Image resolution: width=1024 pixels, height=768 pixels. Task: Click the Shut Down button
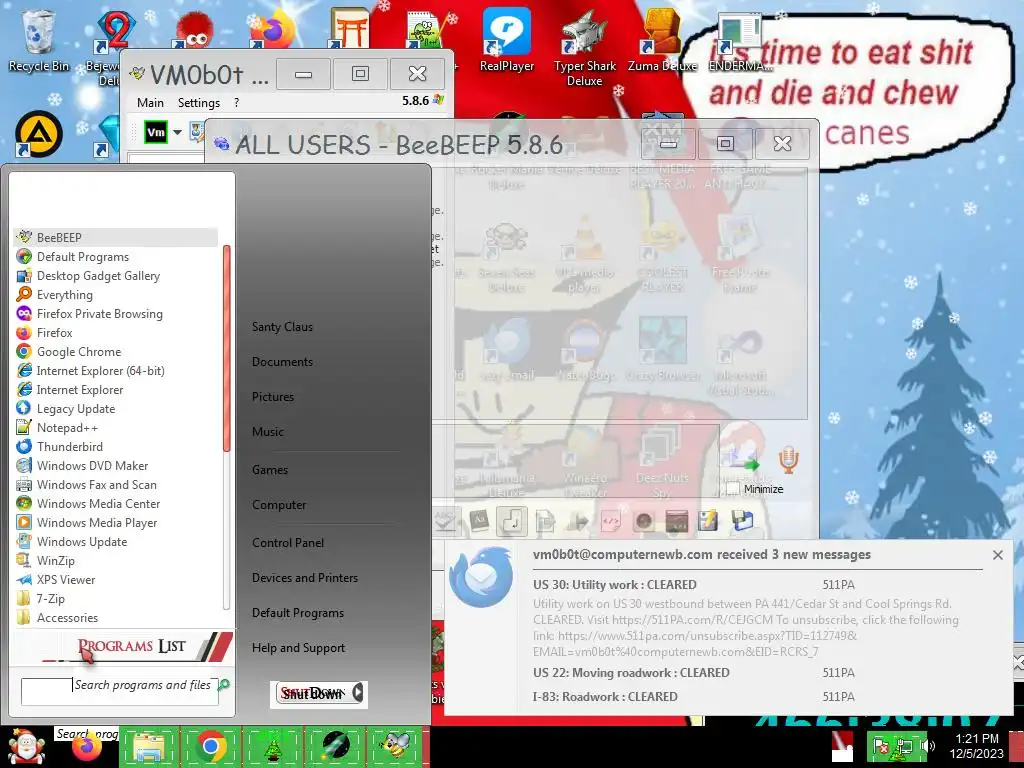pyautogui.click(x=312, y=694)
